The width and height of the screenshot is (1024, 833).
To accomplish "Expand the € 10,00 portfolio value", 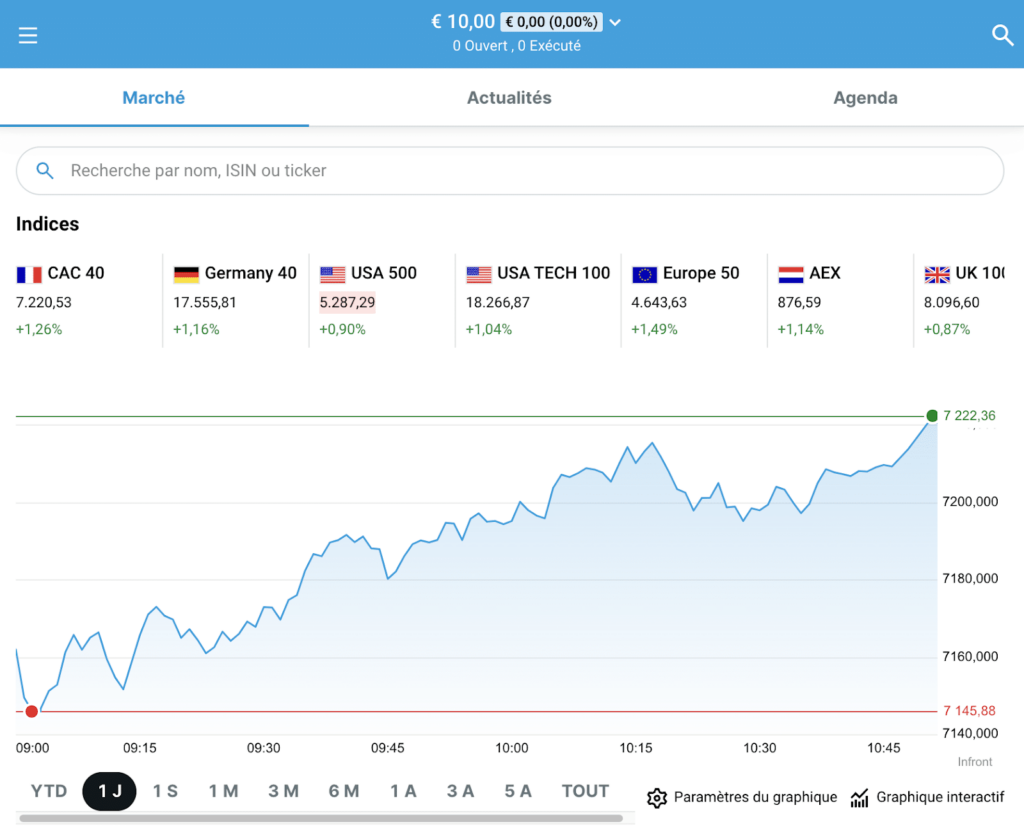I will coord(463,22).
